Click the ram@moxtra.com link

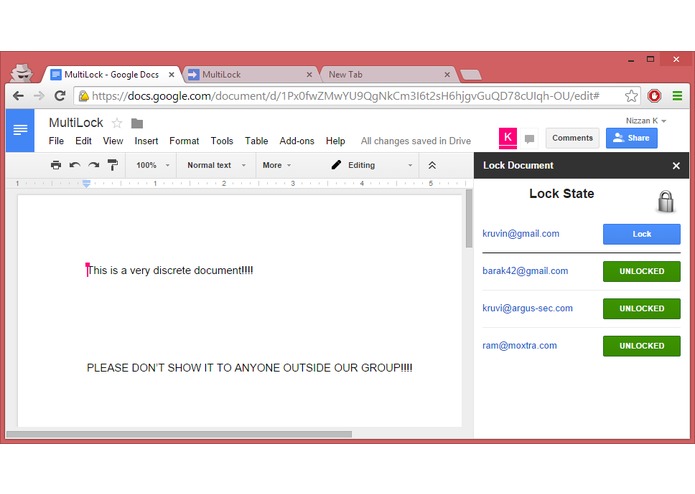tap(519, 345)
